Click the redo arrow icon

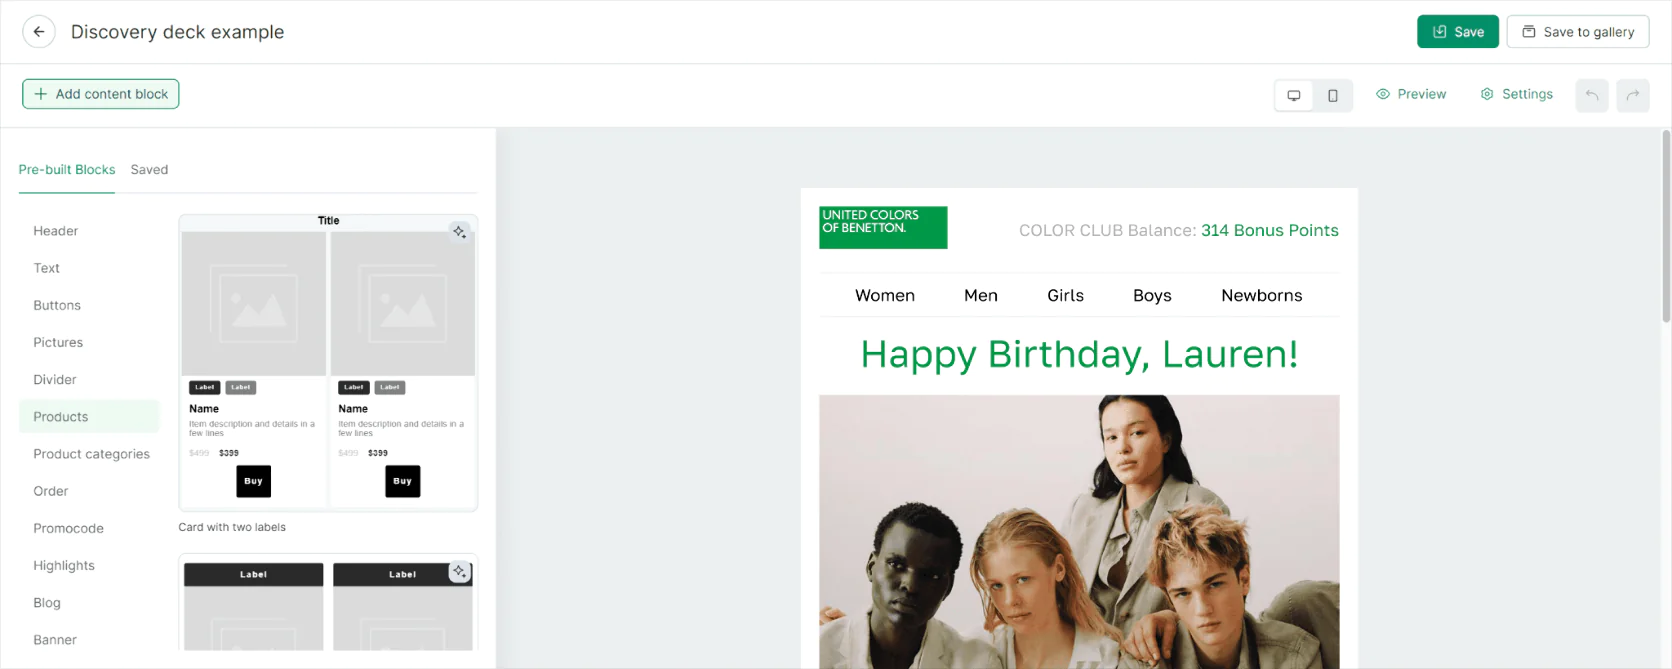[x=1633, y=95]
